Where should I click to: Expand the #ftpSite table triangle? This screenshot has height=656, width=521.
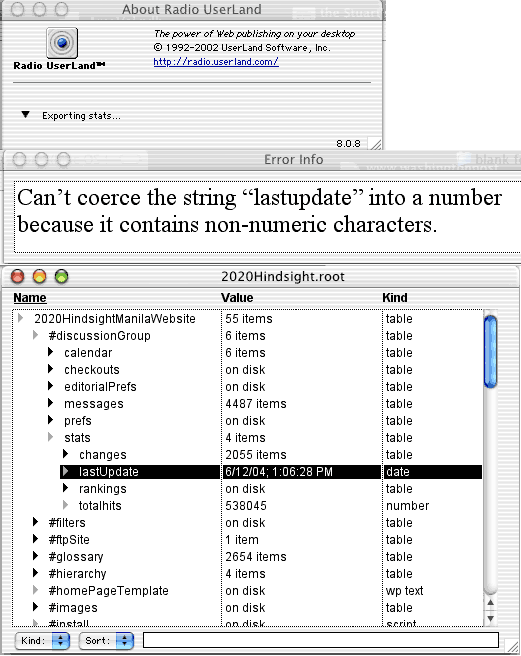pos(36,539)
